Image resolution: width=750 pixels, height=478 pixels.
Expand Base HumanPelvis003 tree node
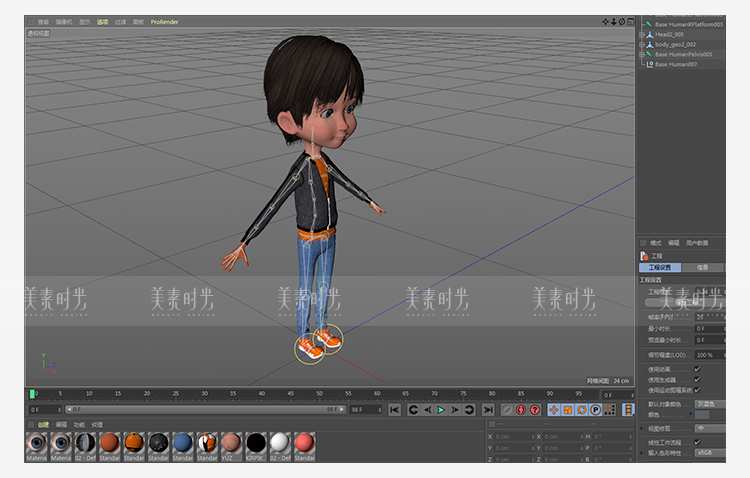coord(642,55)
